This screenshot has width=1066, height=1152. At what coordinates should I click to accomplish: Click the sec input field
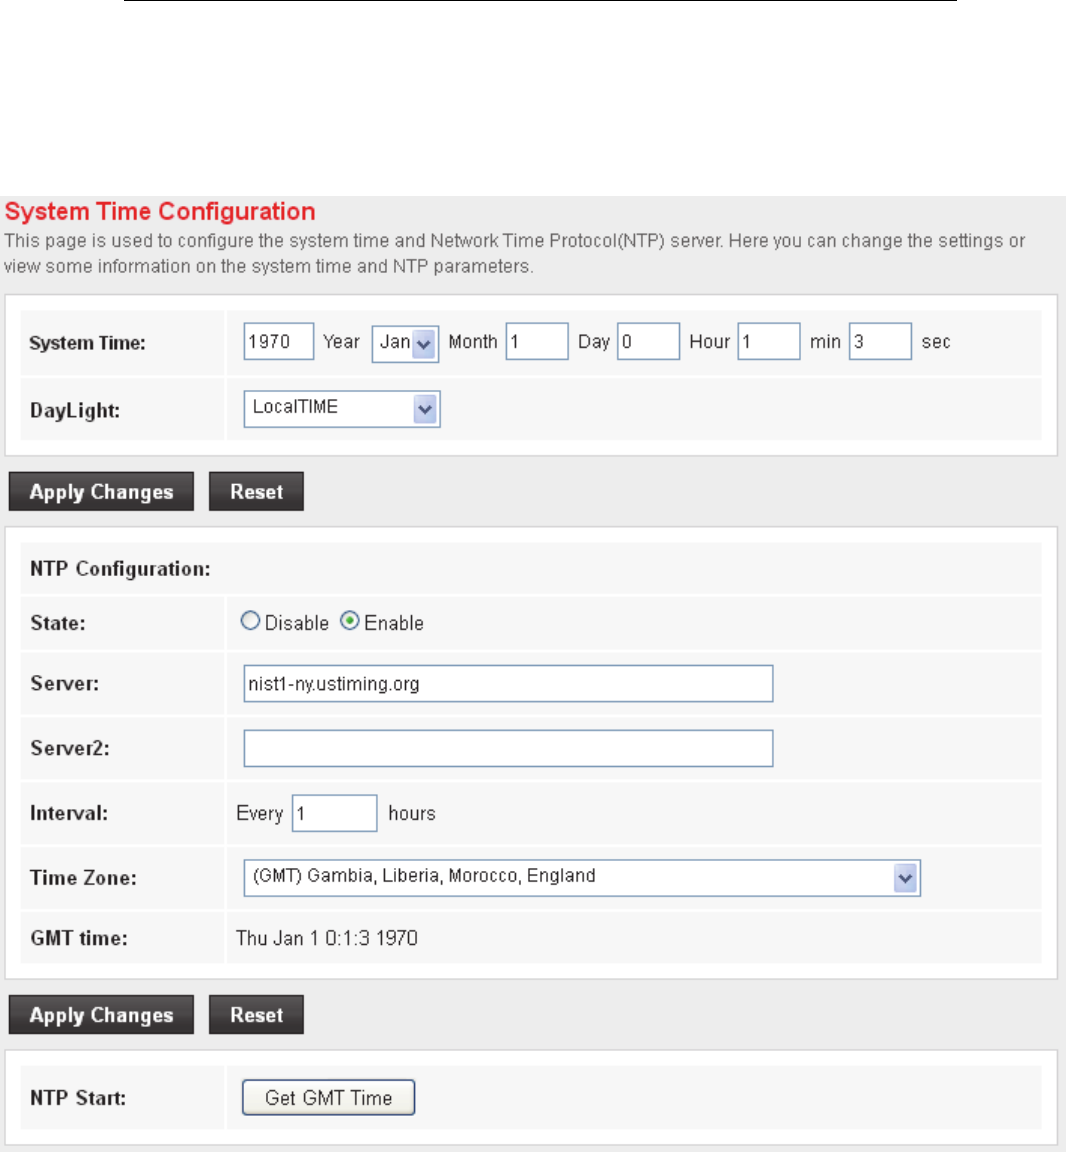pos(880,341)
